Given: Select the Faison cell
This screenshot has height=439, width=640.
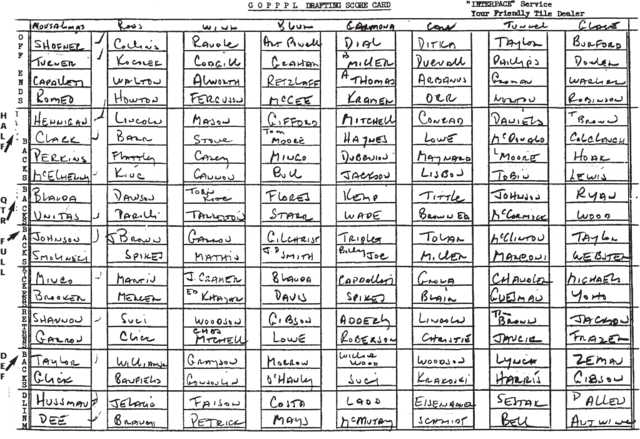Looking at the screenshot, I should (x=214, y=400).
